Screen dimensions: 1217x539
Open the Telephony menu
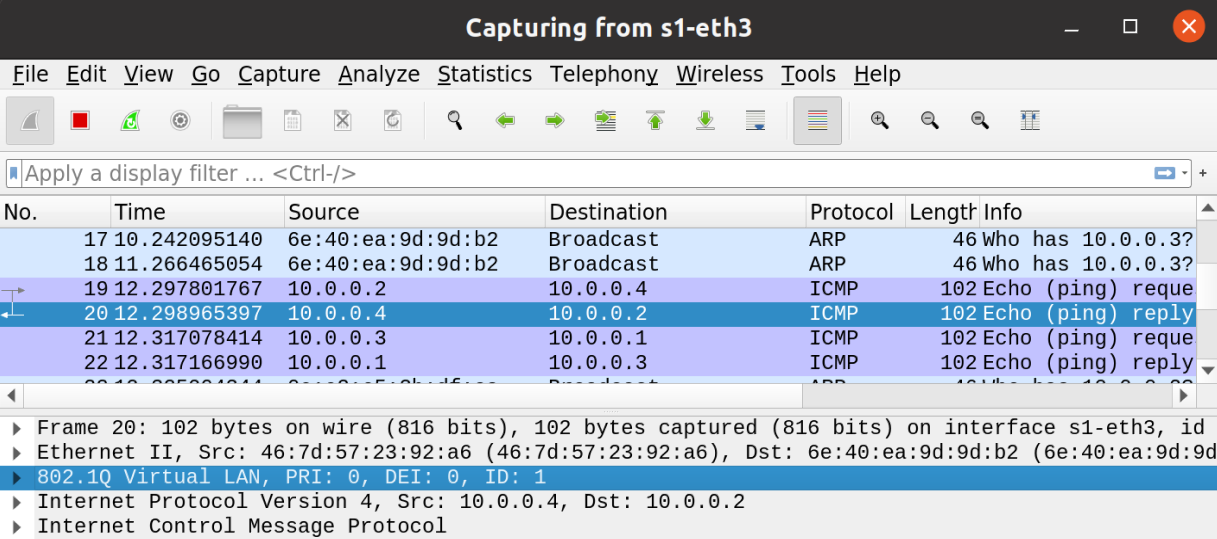(604, 74)
